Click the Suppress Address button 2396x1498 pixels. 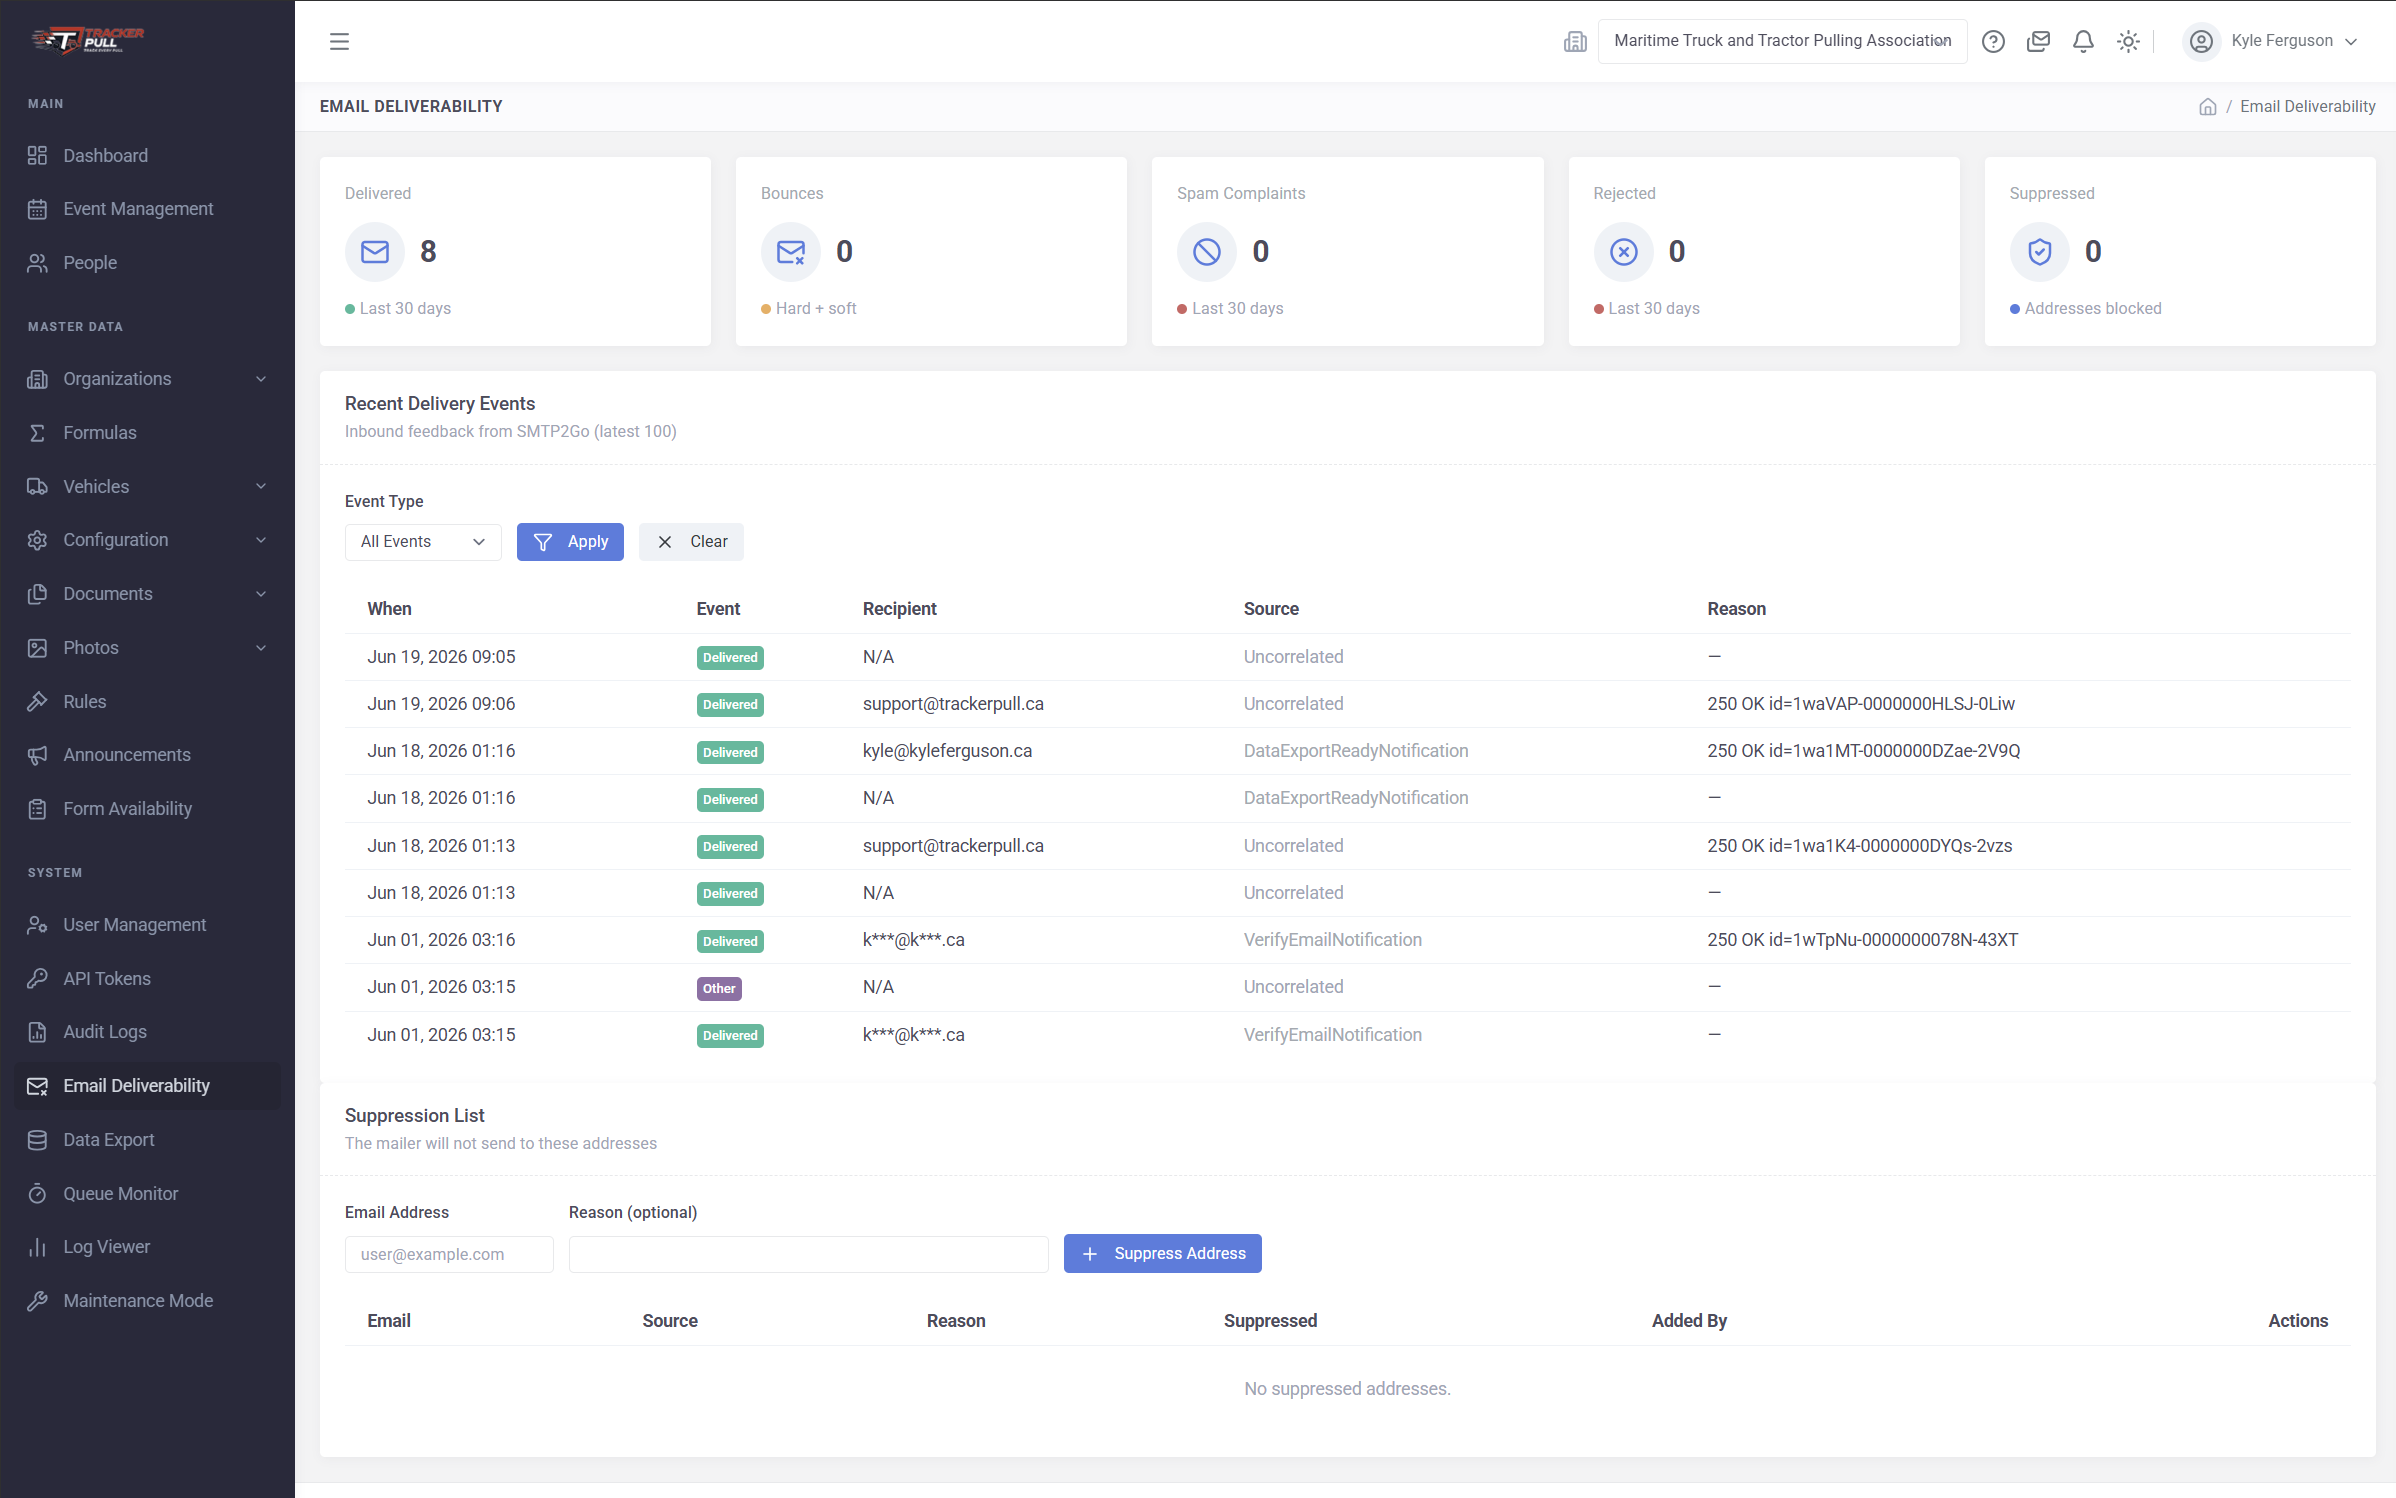pyautogui.click(x=1162, y=1254)
